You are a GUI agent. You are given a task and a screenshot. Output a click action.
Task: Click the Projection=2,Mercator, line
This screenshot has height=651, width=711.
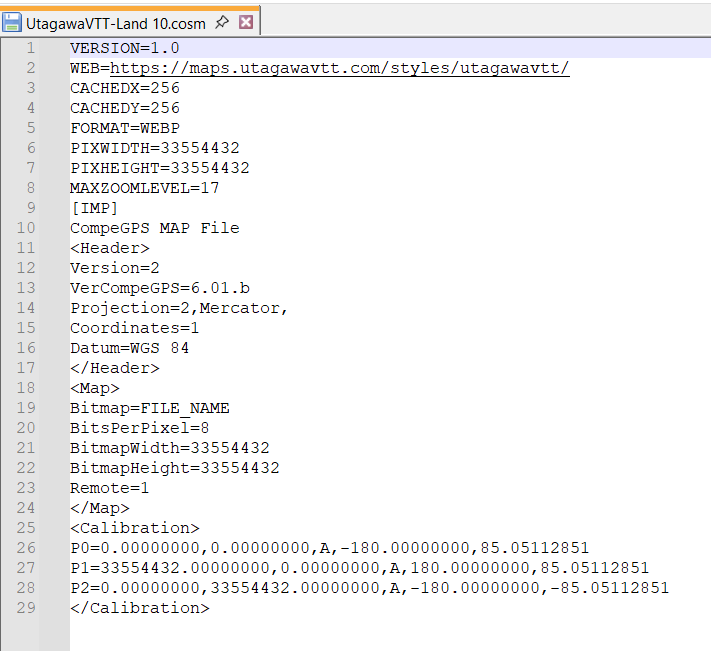point(179,308)
